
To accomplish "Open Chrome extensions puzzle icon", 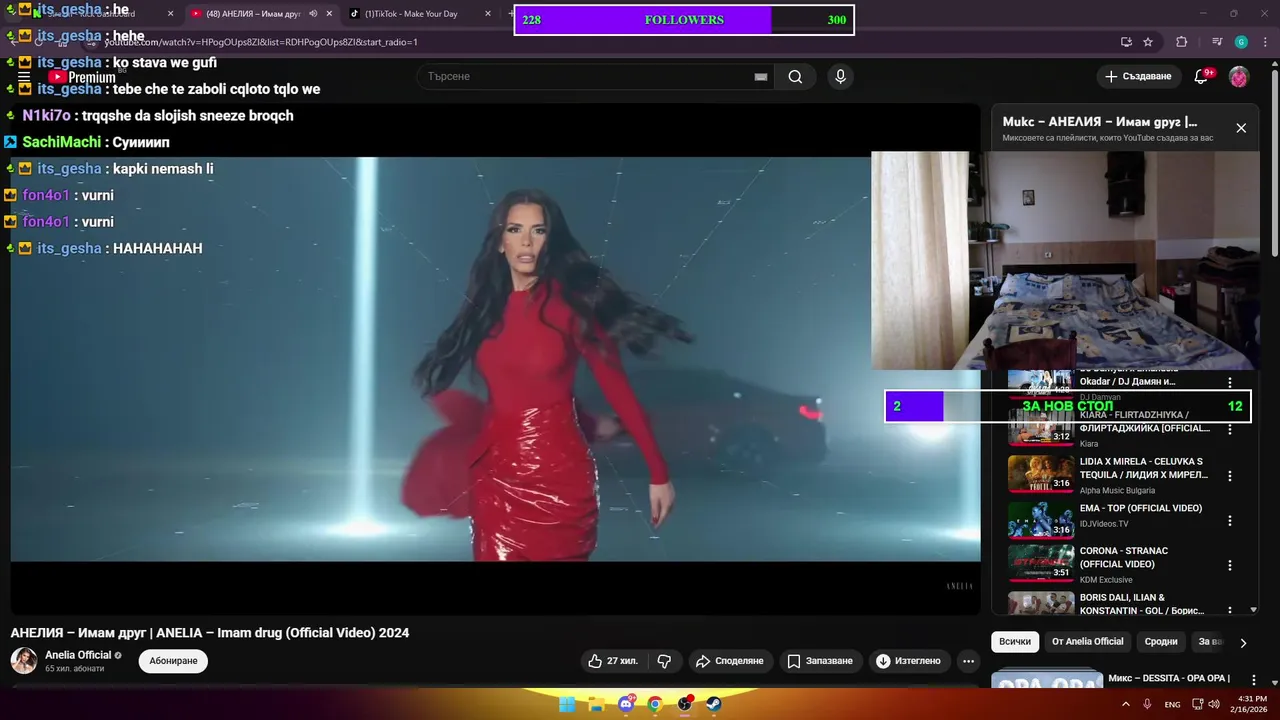I will point(1181,42).
